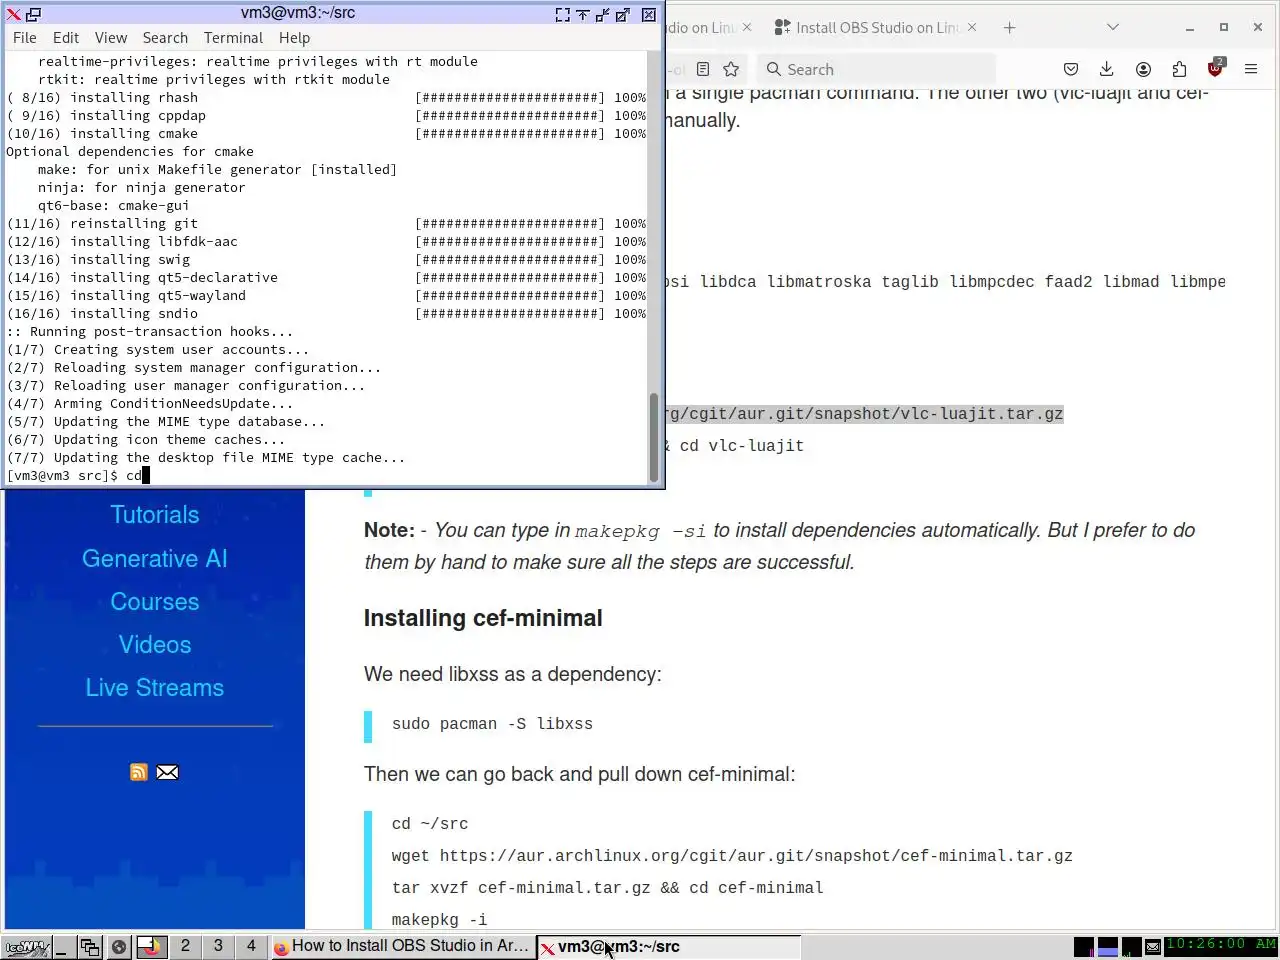Viewport: 1280px width, 960px height.
Task: Click the terminal vertical scrollbar thumb
Action: pos(654,436)
